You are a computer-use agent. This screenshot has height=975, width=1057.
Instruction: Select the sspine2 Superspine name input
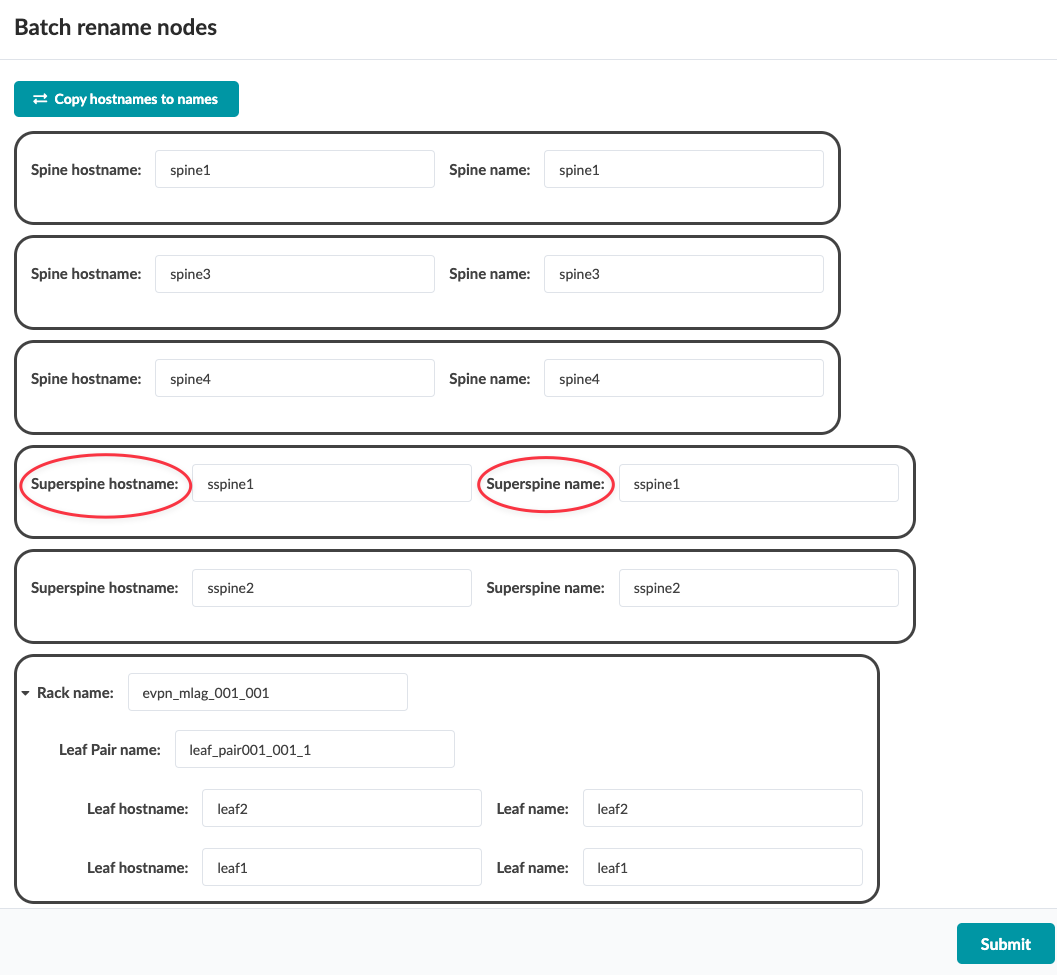point(758,588)
